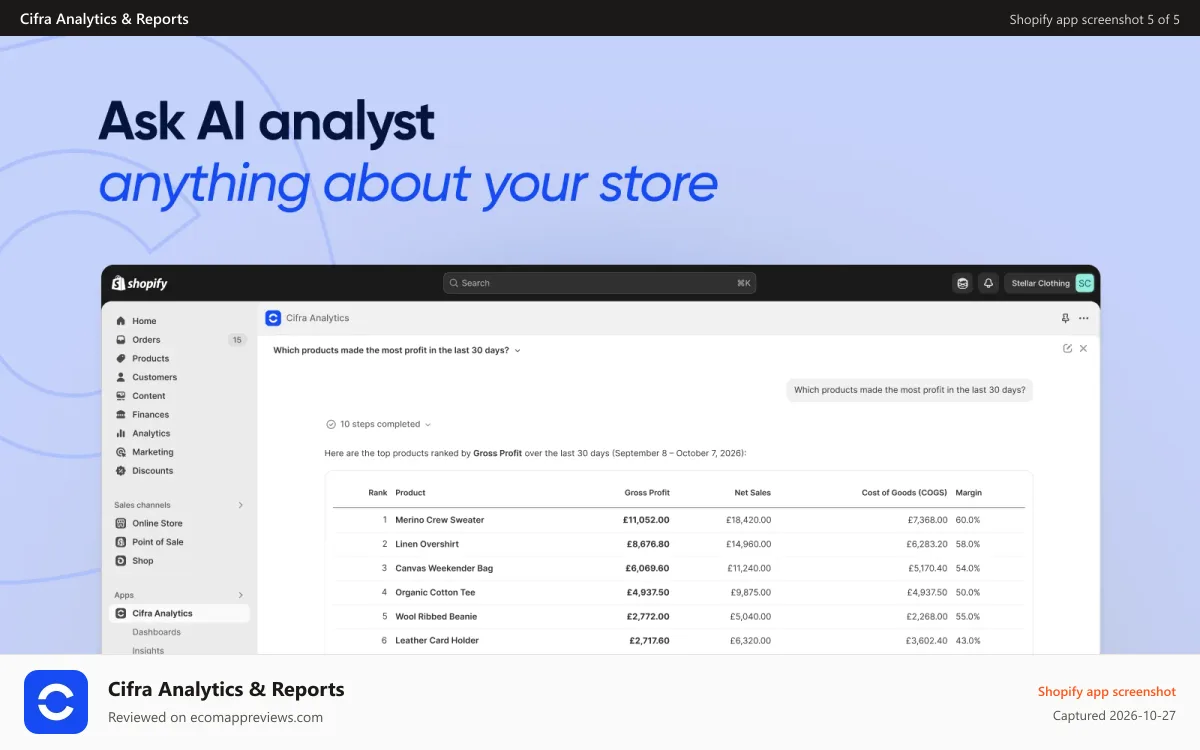Open the SC store avatar
This screenshot has width=1200, height=750.
click(1084, 283)
